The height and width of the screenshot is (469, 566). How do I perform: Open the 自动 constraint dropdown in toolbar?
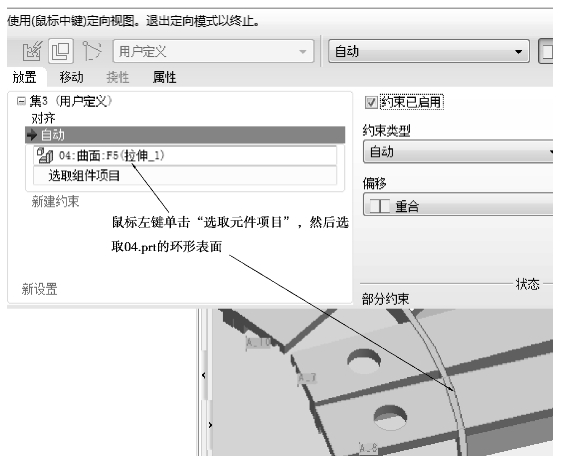(x=429, y=51)
